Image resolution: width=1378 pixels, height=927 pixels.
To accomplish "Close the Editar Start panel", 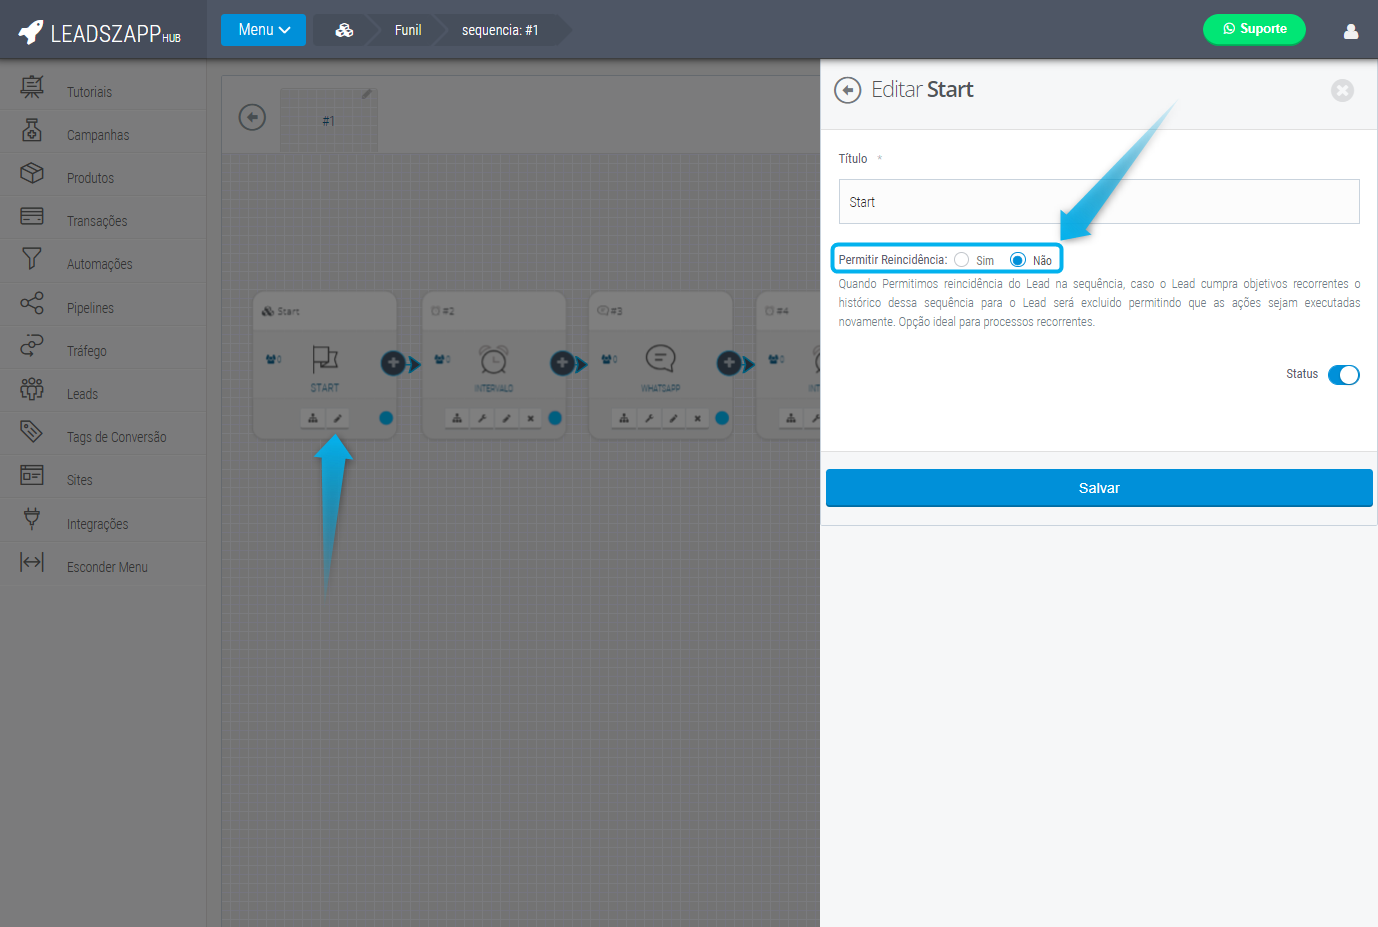I will [1342, 91].
